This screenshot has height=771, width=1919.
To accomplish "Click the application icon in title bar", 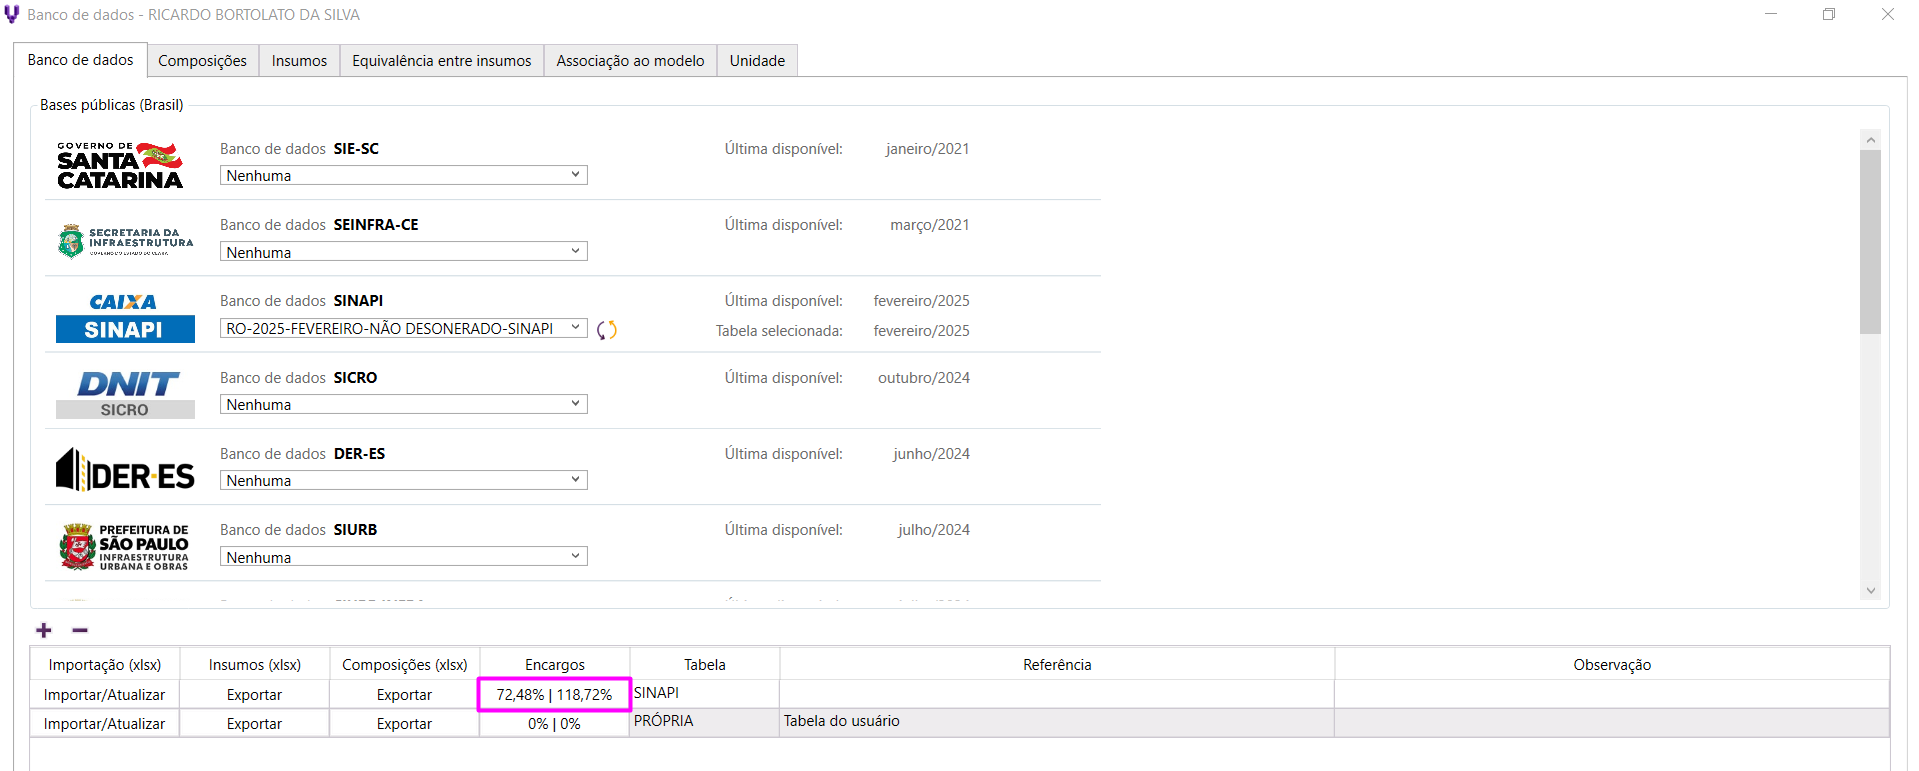I will click(x=12, y=15).
